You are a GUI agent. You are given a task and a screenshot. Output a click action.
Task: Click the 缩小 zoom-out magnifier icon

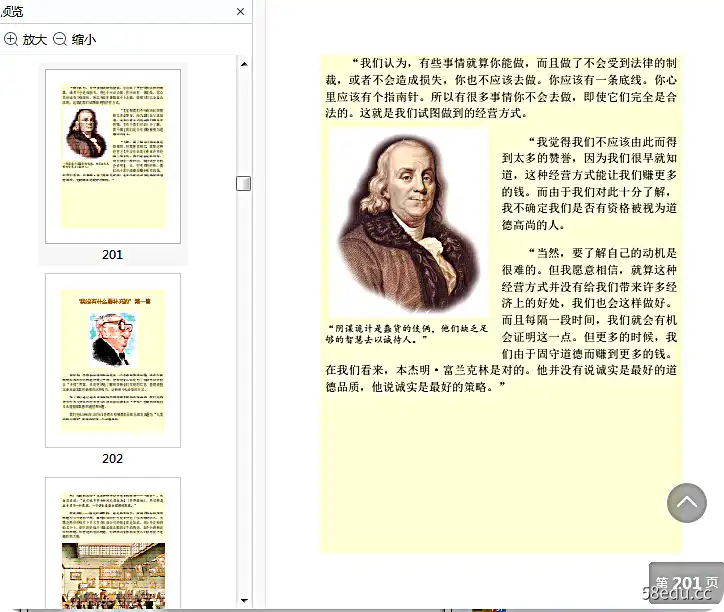point(60,39)
